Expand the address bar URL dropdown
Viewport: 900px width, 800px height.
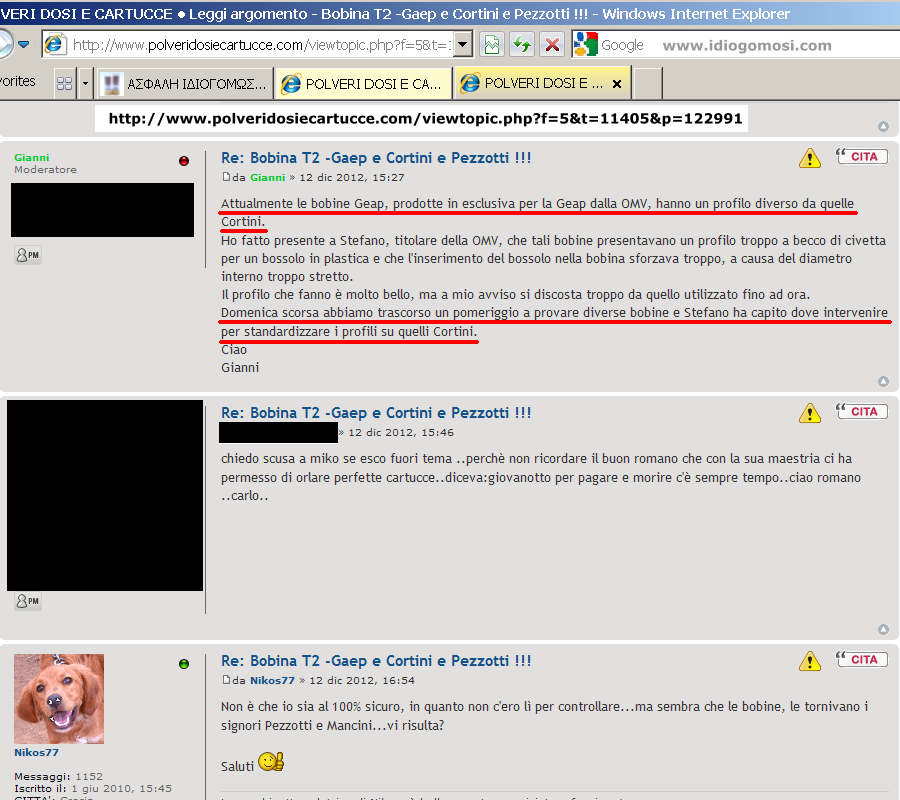(x=463, y=45)
